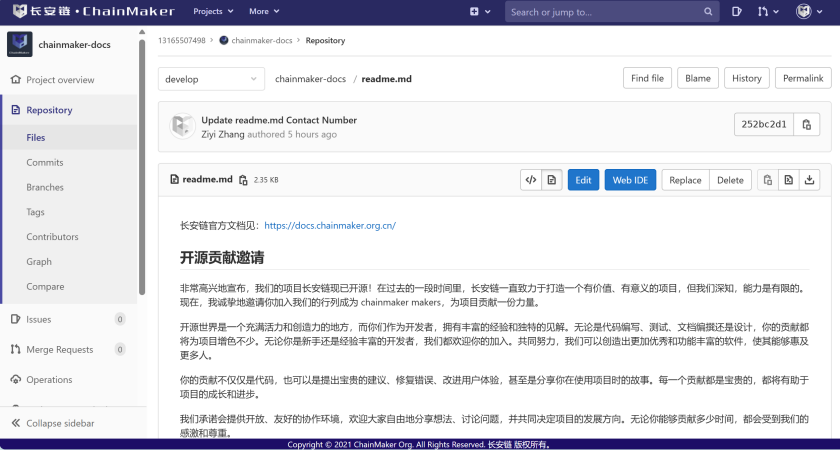Image resolution: width=840 pixels, height=450 pixels.
Task: Click the readme.md file path name
Action: coord(386,79)
